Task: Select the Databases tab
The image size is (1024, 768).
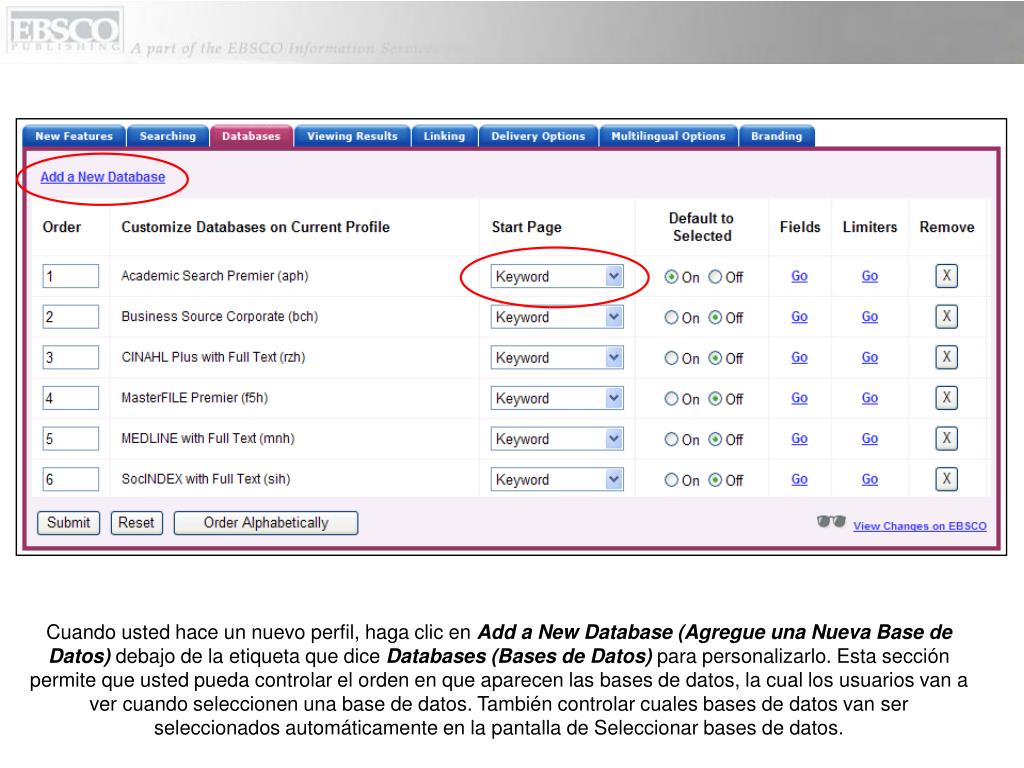Action: [251, 136]
